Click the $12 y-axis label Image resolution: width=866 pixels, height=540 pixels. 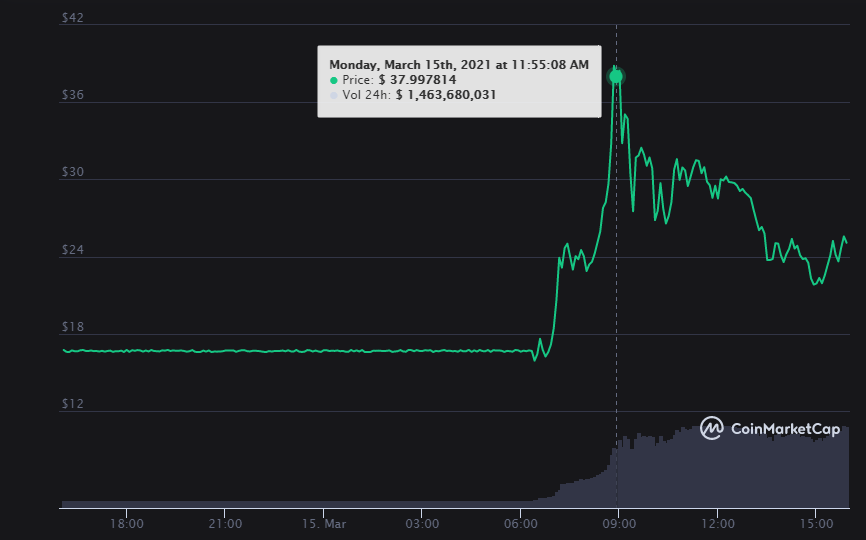(72, 404)
